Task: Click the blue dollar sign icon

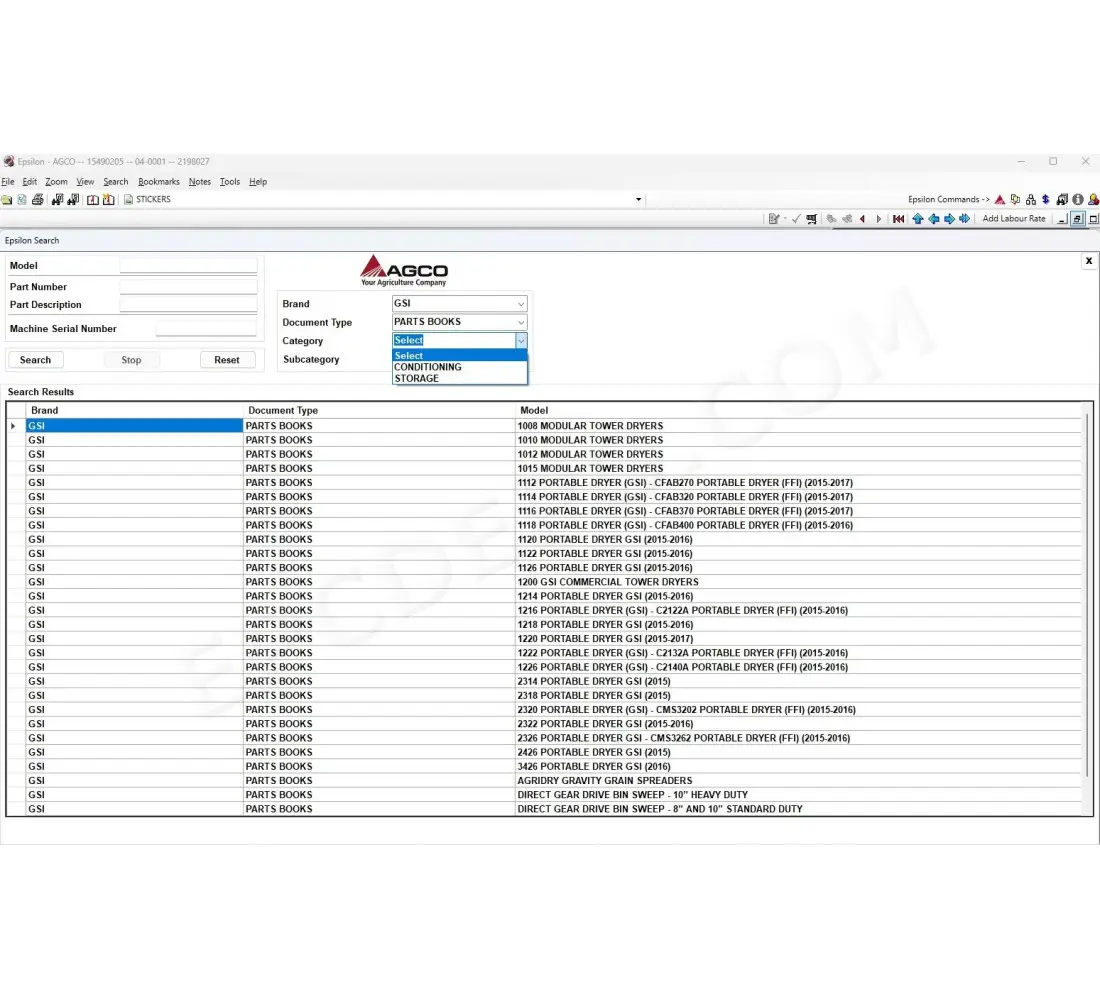Action: [1045, 200]
